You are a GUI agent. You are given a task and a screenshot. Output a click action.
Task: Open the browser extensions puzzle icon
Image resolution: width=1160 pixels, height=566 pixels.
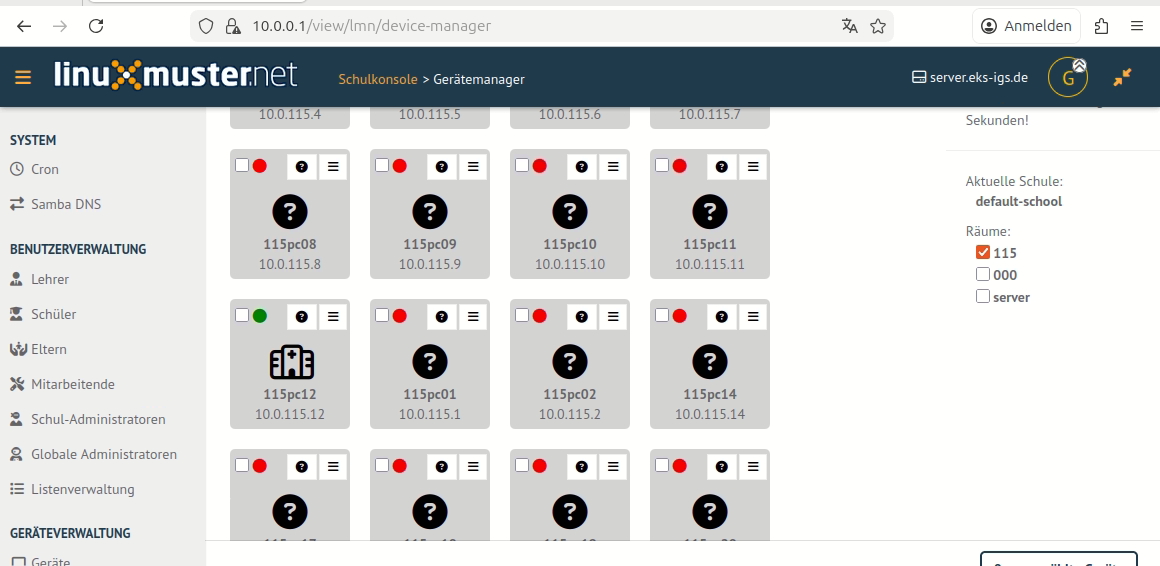point(1102,26)
